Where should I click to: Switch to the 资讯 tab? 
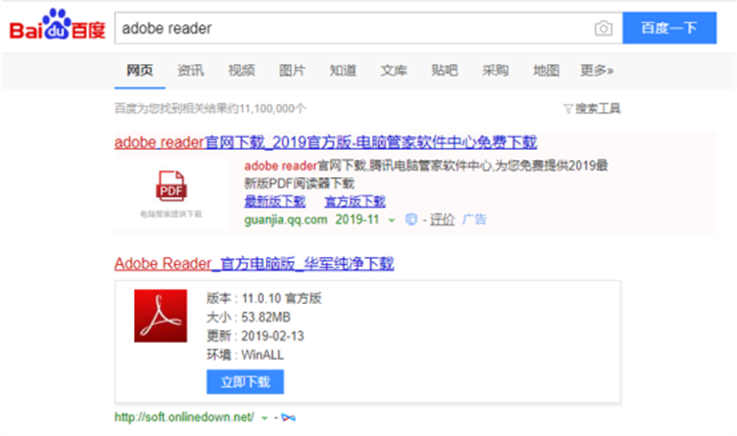point(190,70)
